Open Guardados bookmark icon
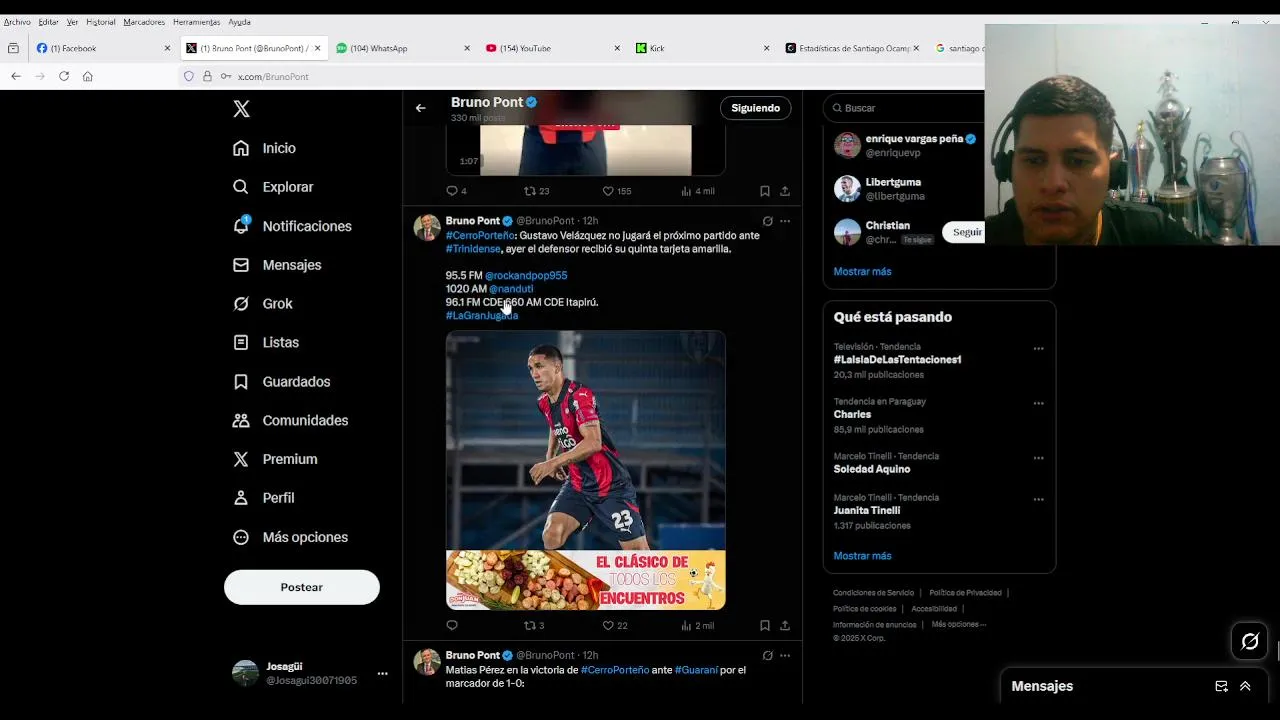Image resolution: width=1280 pixels, height=720 pixels. coord(241,382)
